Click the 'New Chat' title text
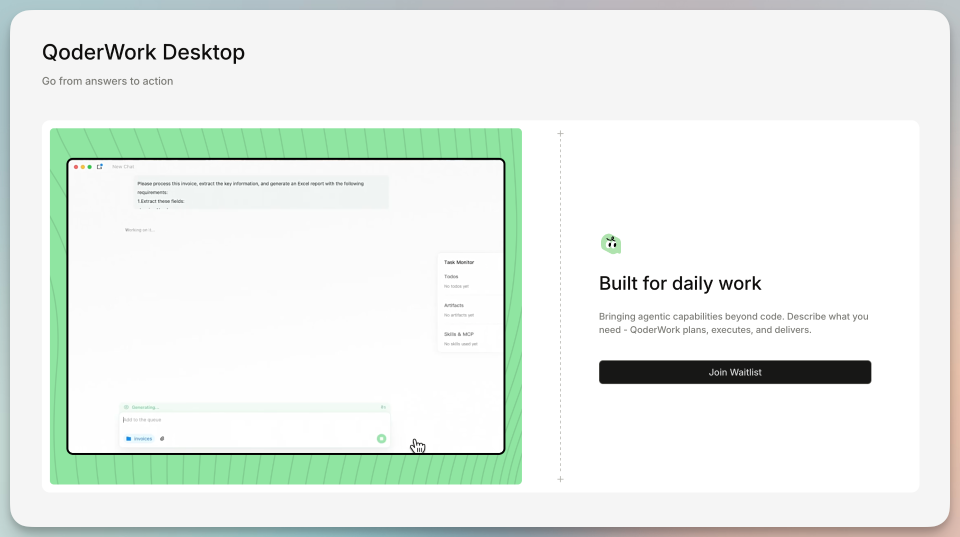The image size is (960, 537). pyautogui.click(x=123, y=167)
